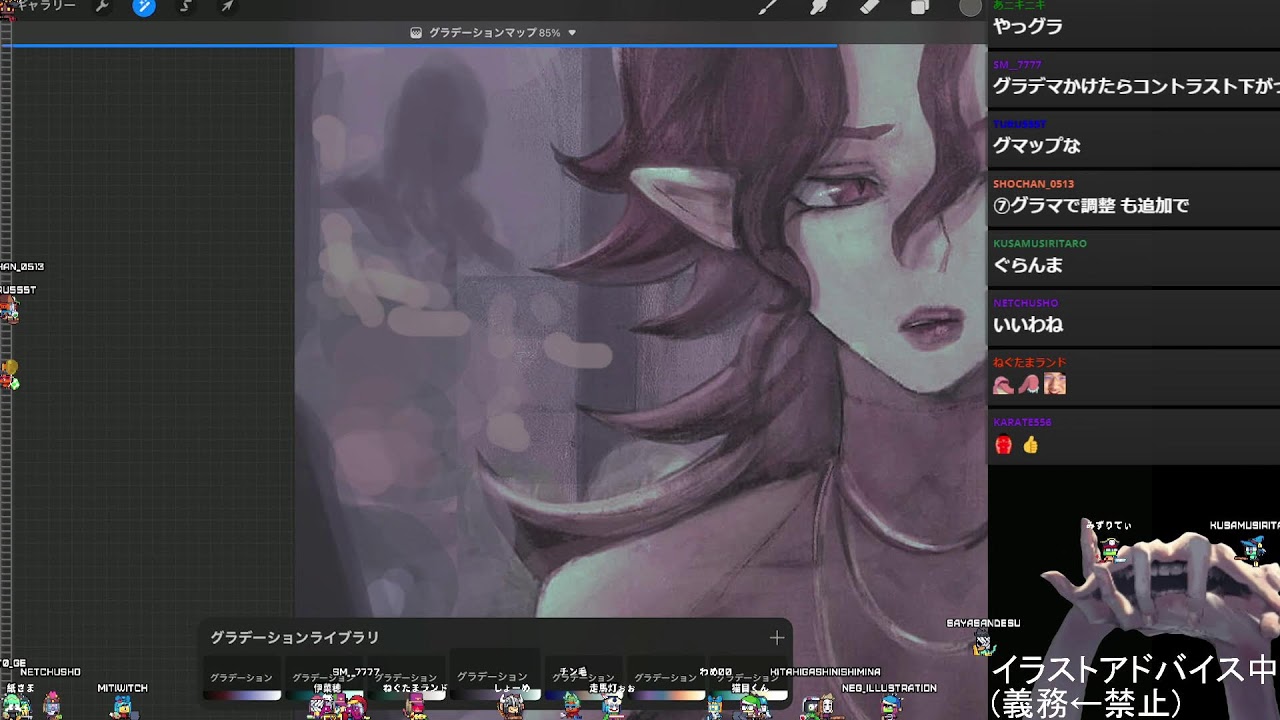Click chat message ⑦グラマで調整 も追加で
Viewport: 1280px width, 720px height.
[x=1091, y=206]
